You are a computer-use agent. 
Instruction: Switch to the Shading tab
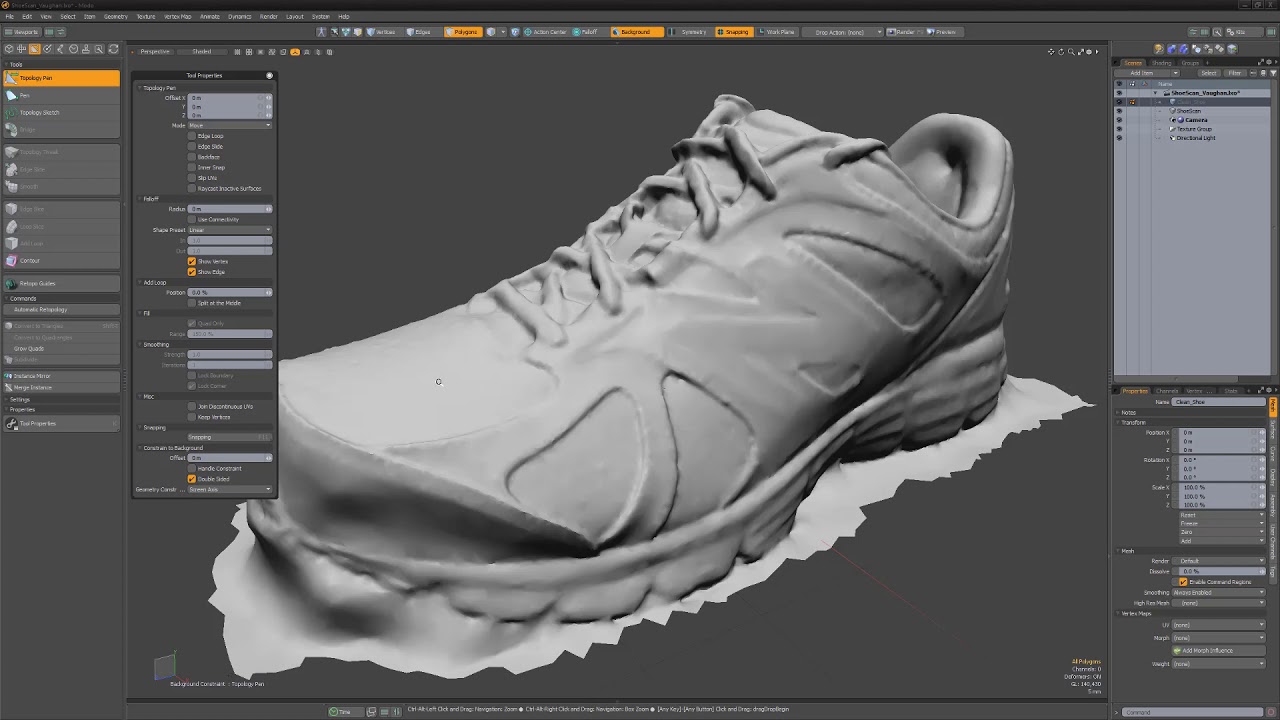[x=1162, y=63]
